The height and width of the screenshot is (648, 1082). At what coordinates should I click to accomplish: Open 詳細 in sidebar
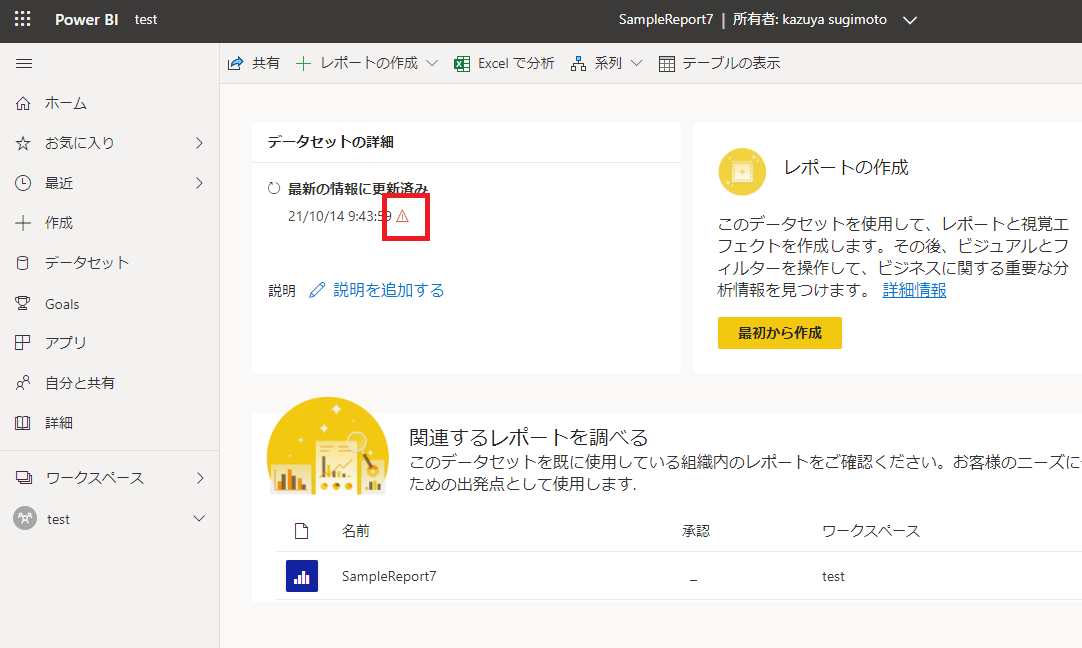[x=59, y=423]
